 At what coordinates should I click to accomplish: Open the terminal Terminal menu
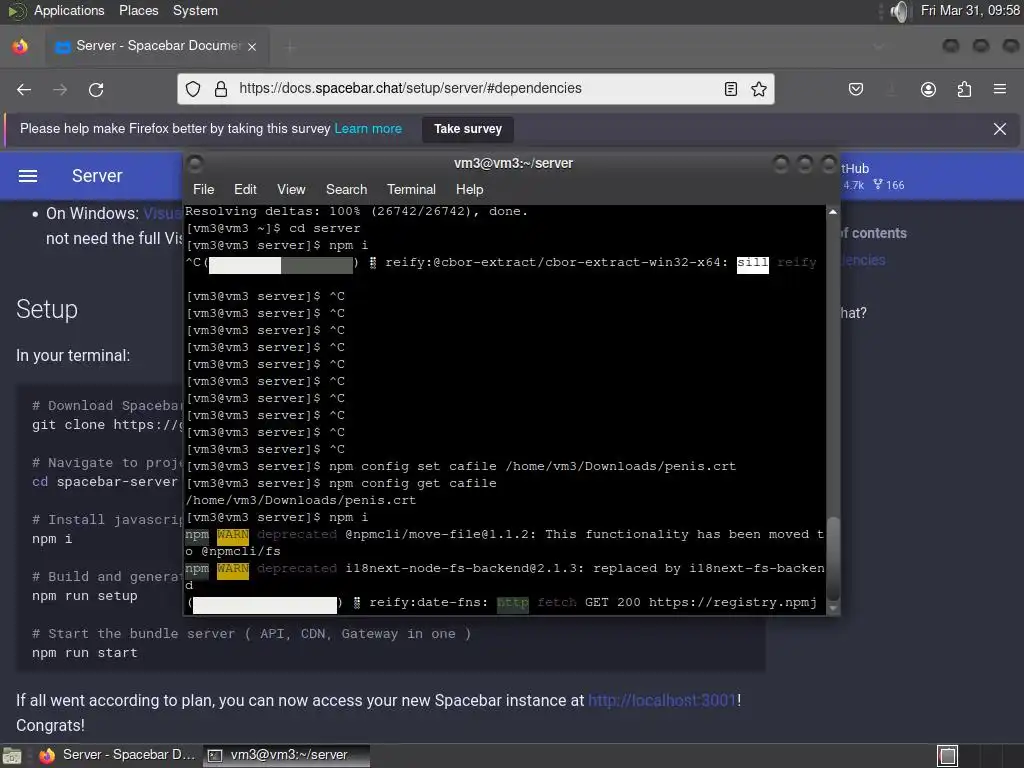(x=411, y=189)
